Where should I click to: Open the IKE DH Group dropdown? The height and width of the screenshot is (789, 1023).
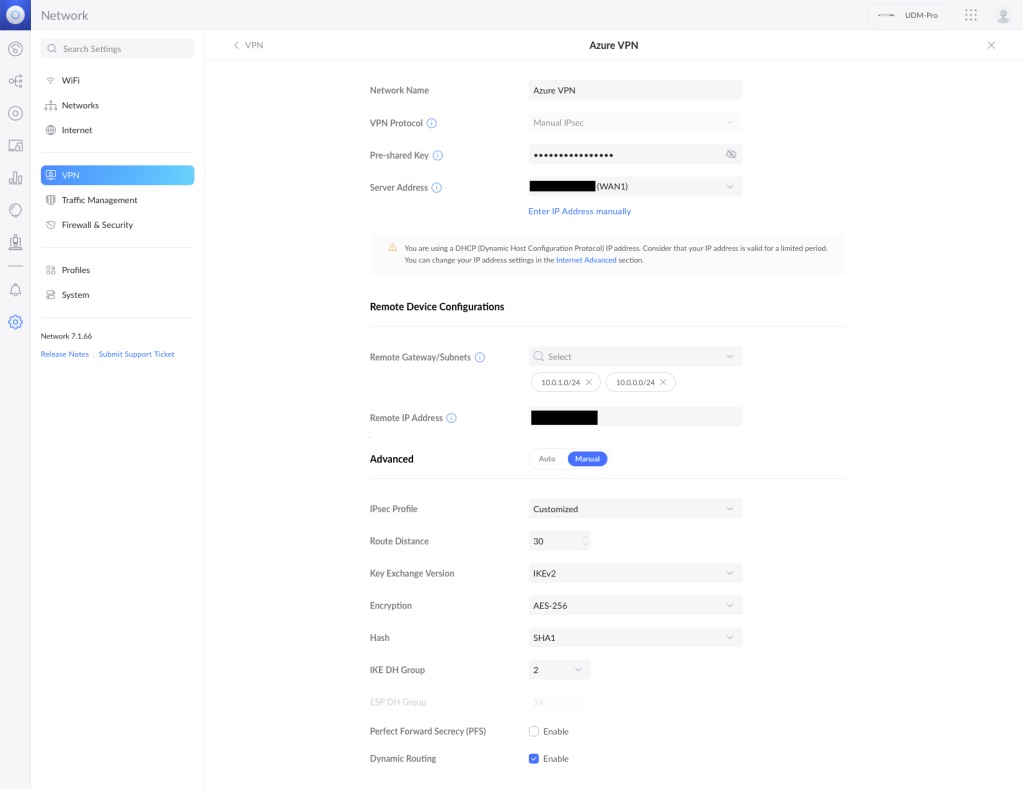pos(559,669)
